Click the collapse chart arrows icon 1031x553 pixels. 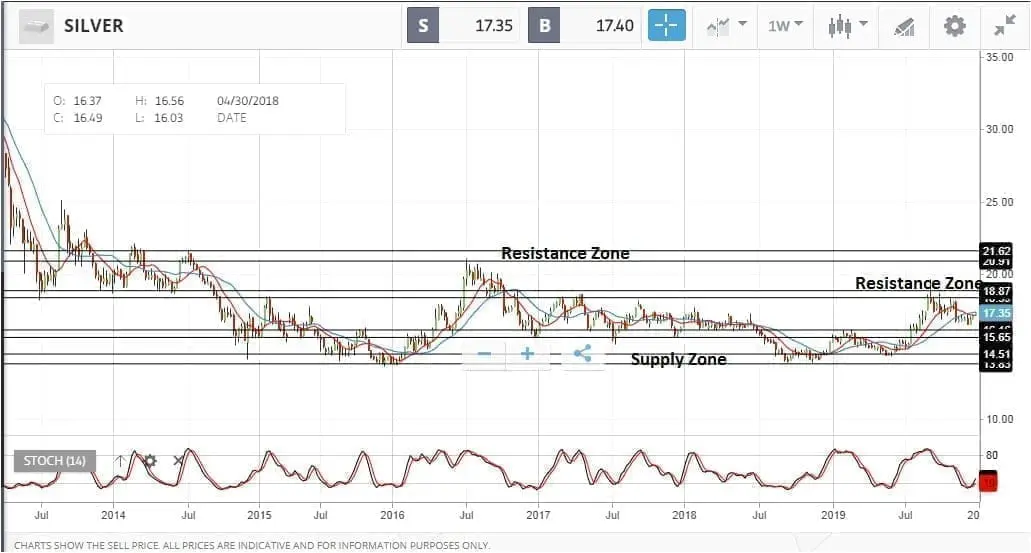click(x=1005, y=26)
